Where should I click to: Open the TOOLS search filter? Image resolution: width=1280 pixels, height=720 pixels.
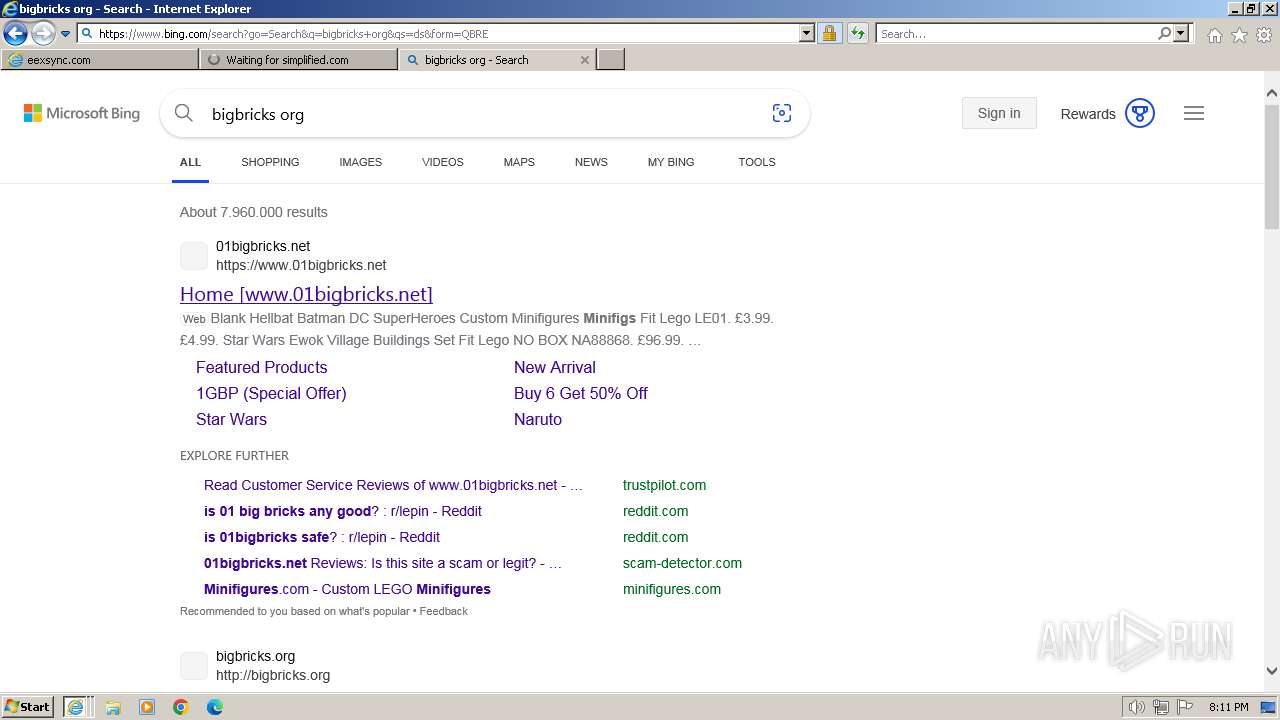coord(757,162)
